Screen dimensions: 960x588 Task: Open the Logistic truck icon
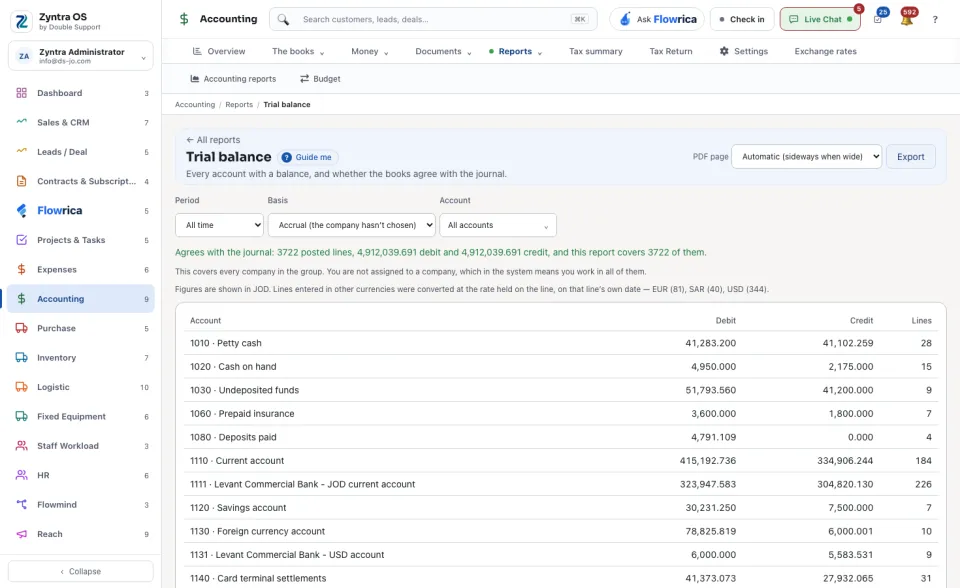click(x=21, y=387)
